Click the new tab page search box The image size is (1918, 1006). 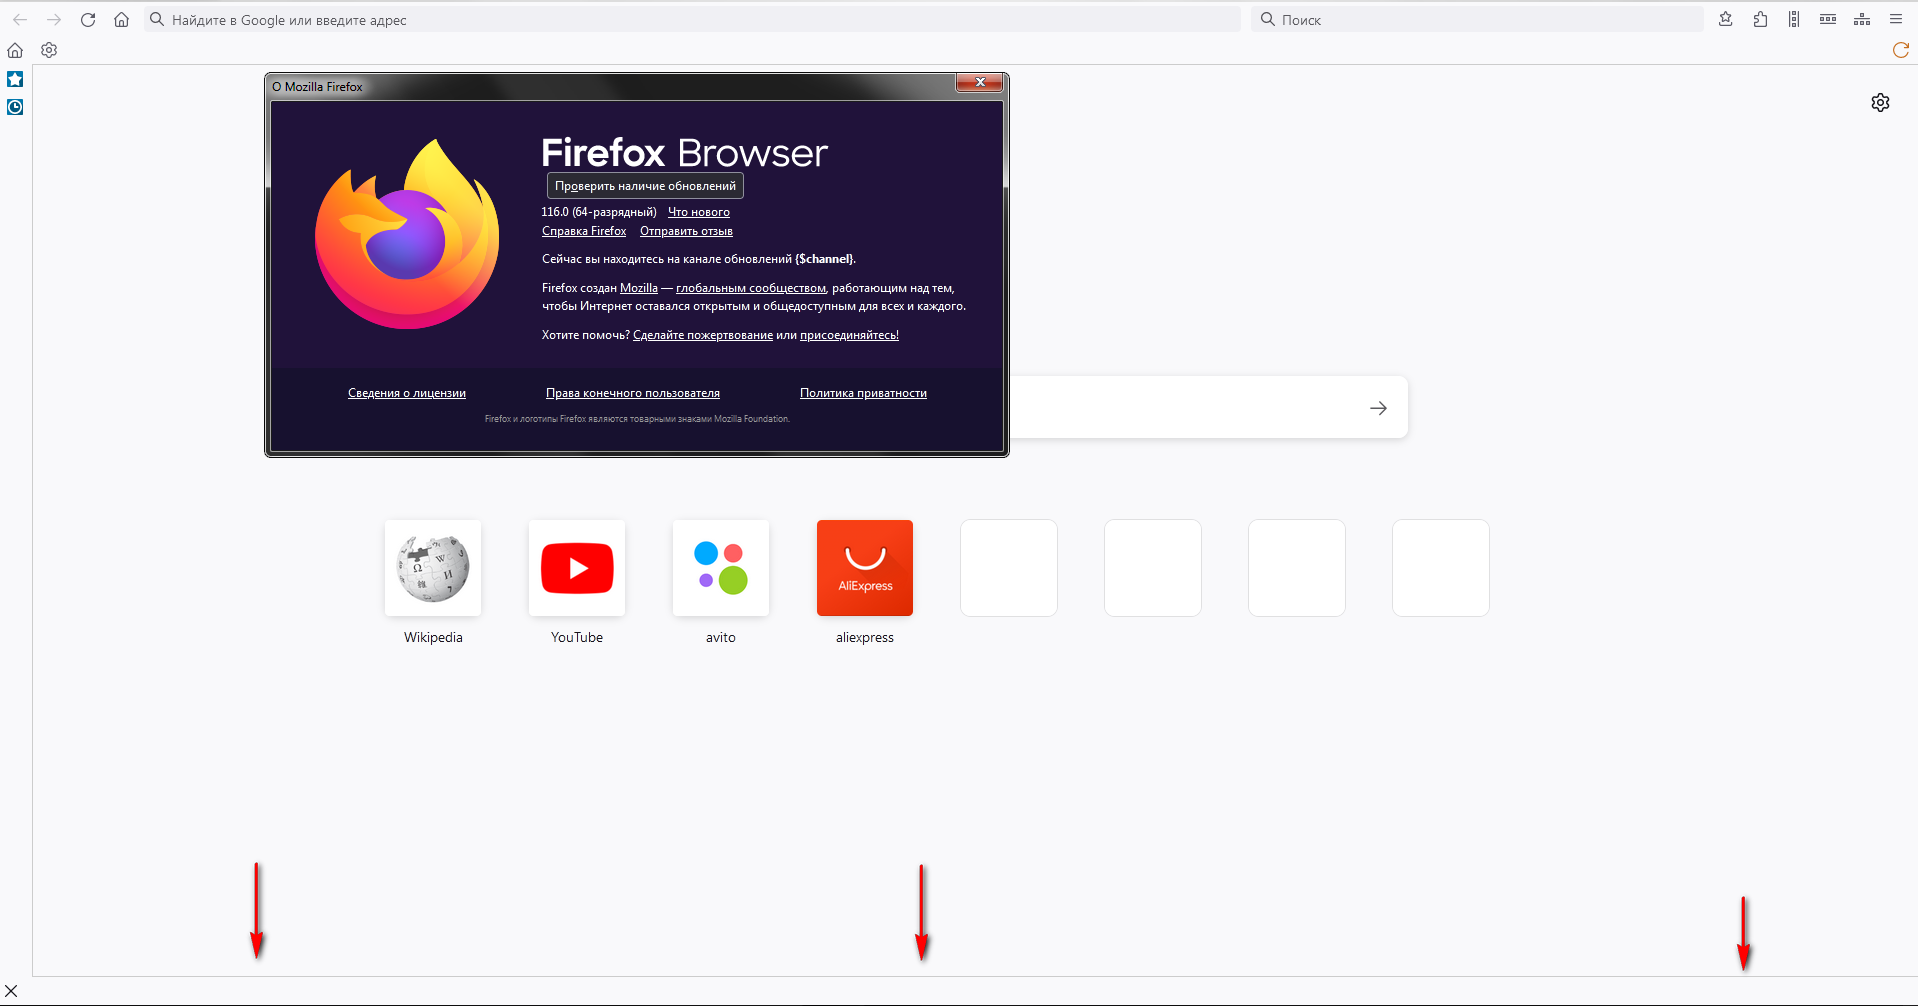[1208, 407]
